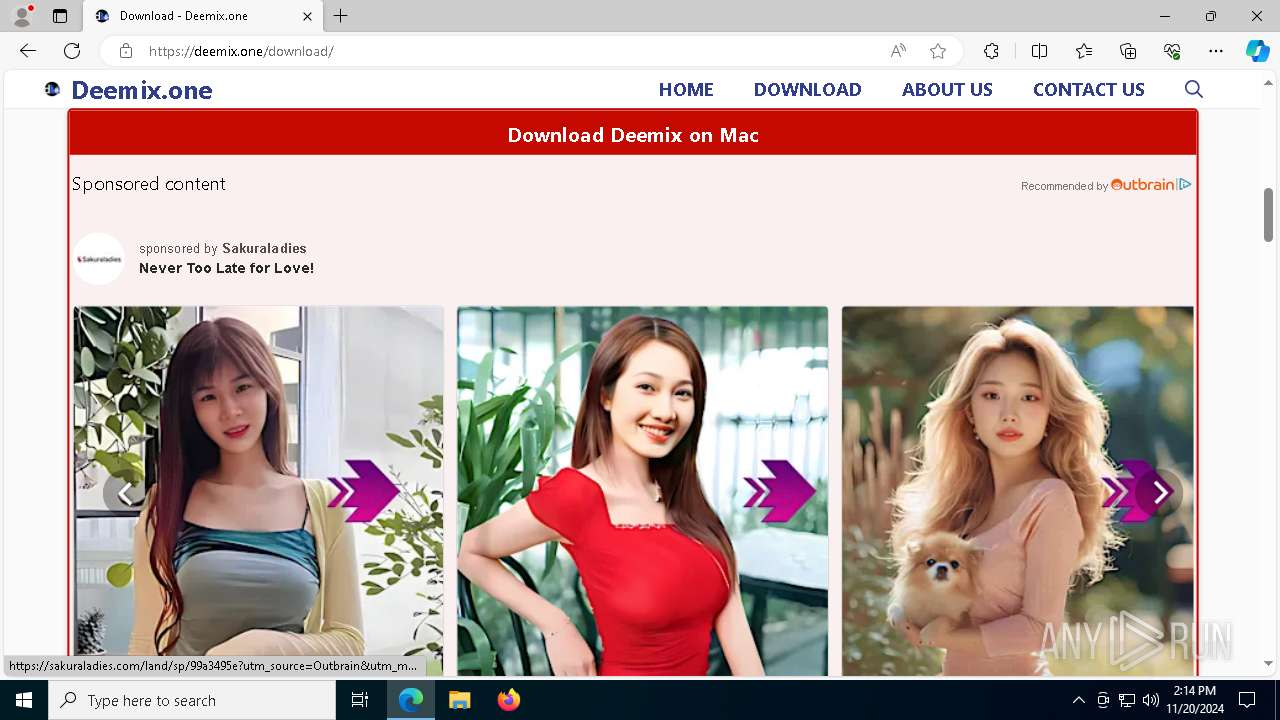Open Microsoft Edge taskbar icon

(411, 700)
